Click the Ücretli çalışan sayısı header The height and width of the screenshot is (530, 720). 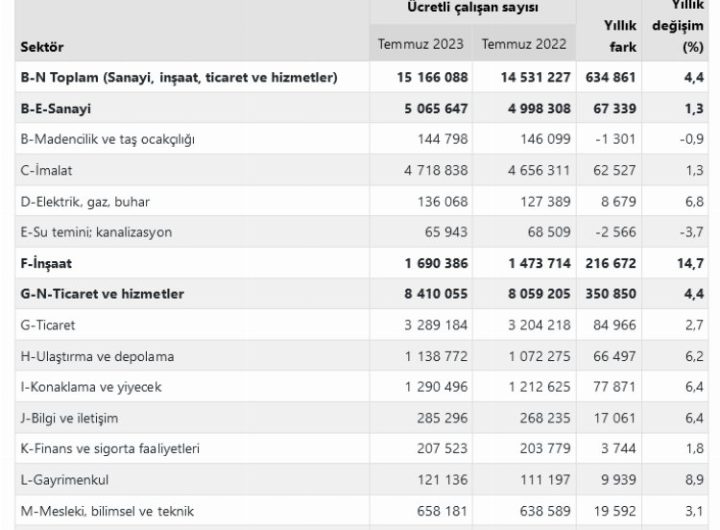point(473,8)
